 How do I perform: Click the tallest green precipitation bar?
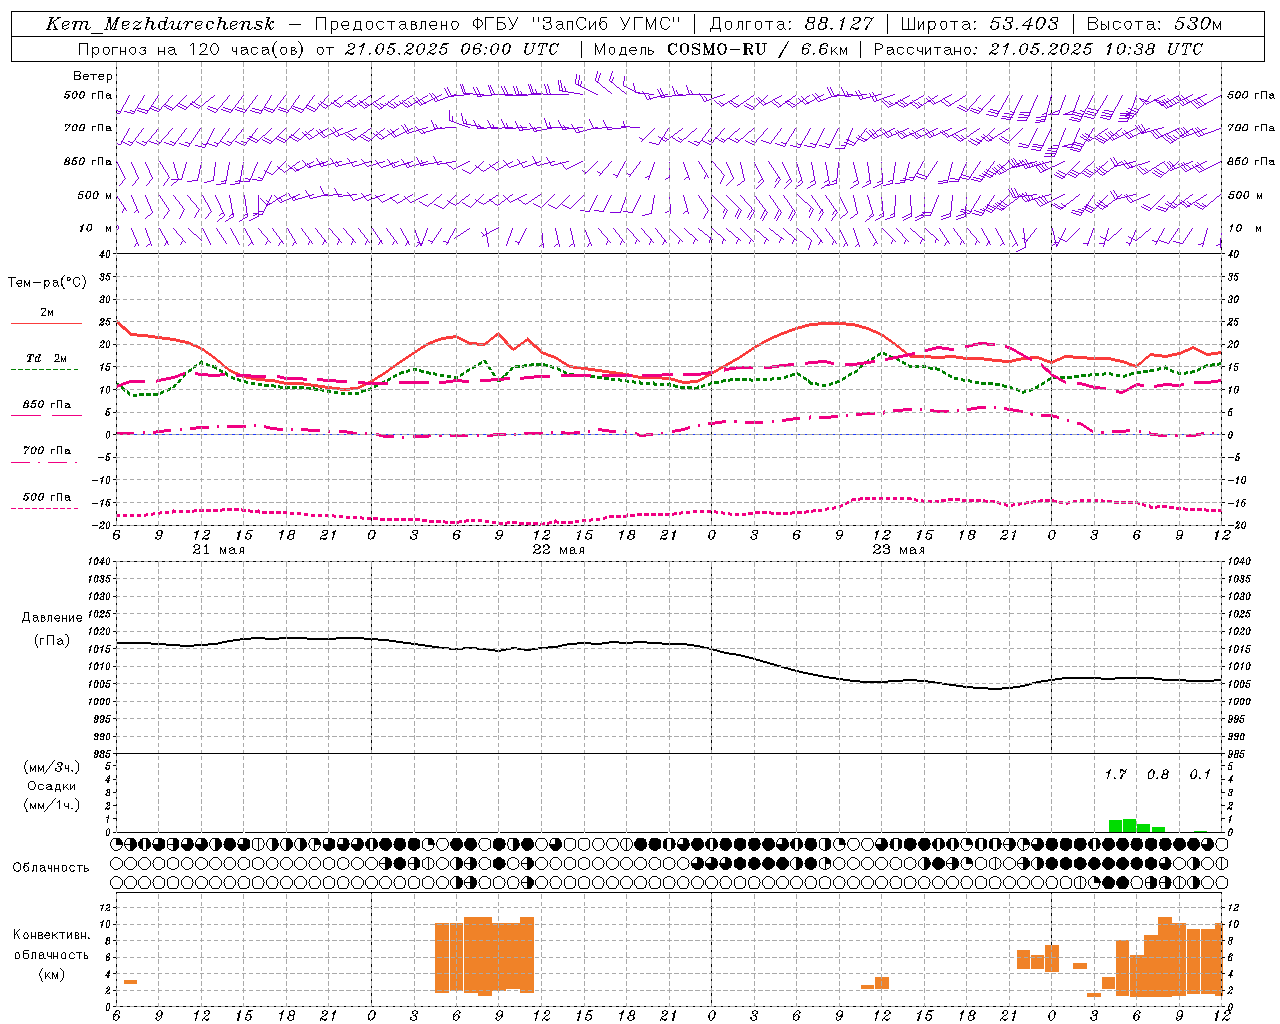coord(1129,825)
